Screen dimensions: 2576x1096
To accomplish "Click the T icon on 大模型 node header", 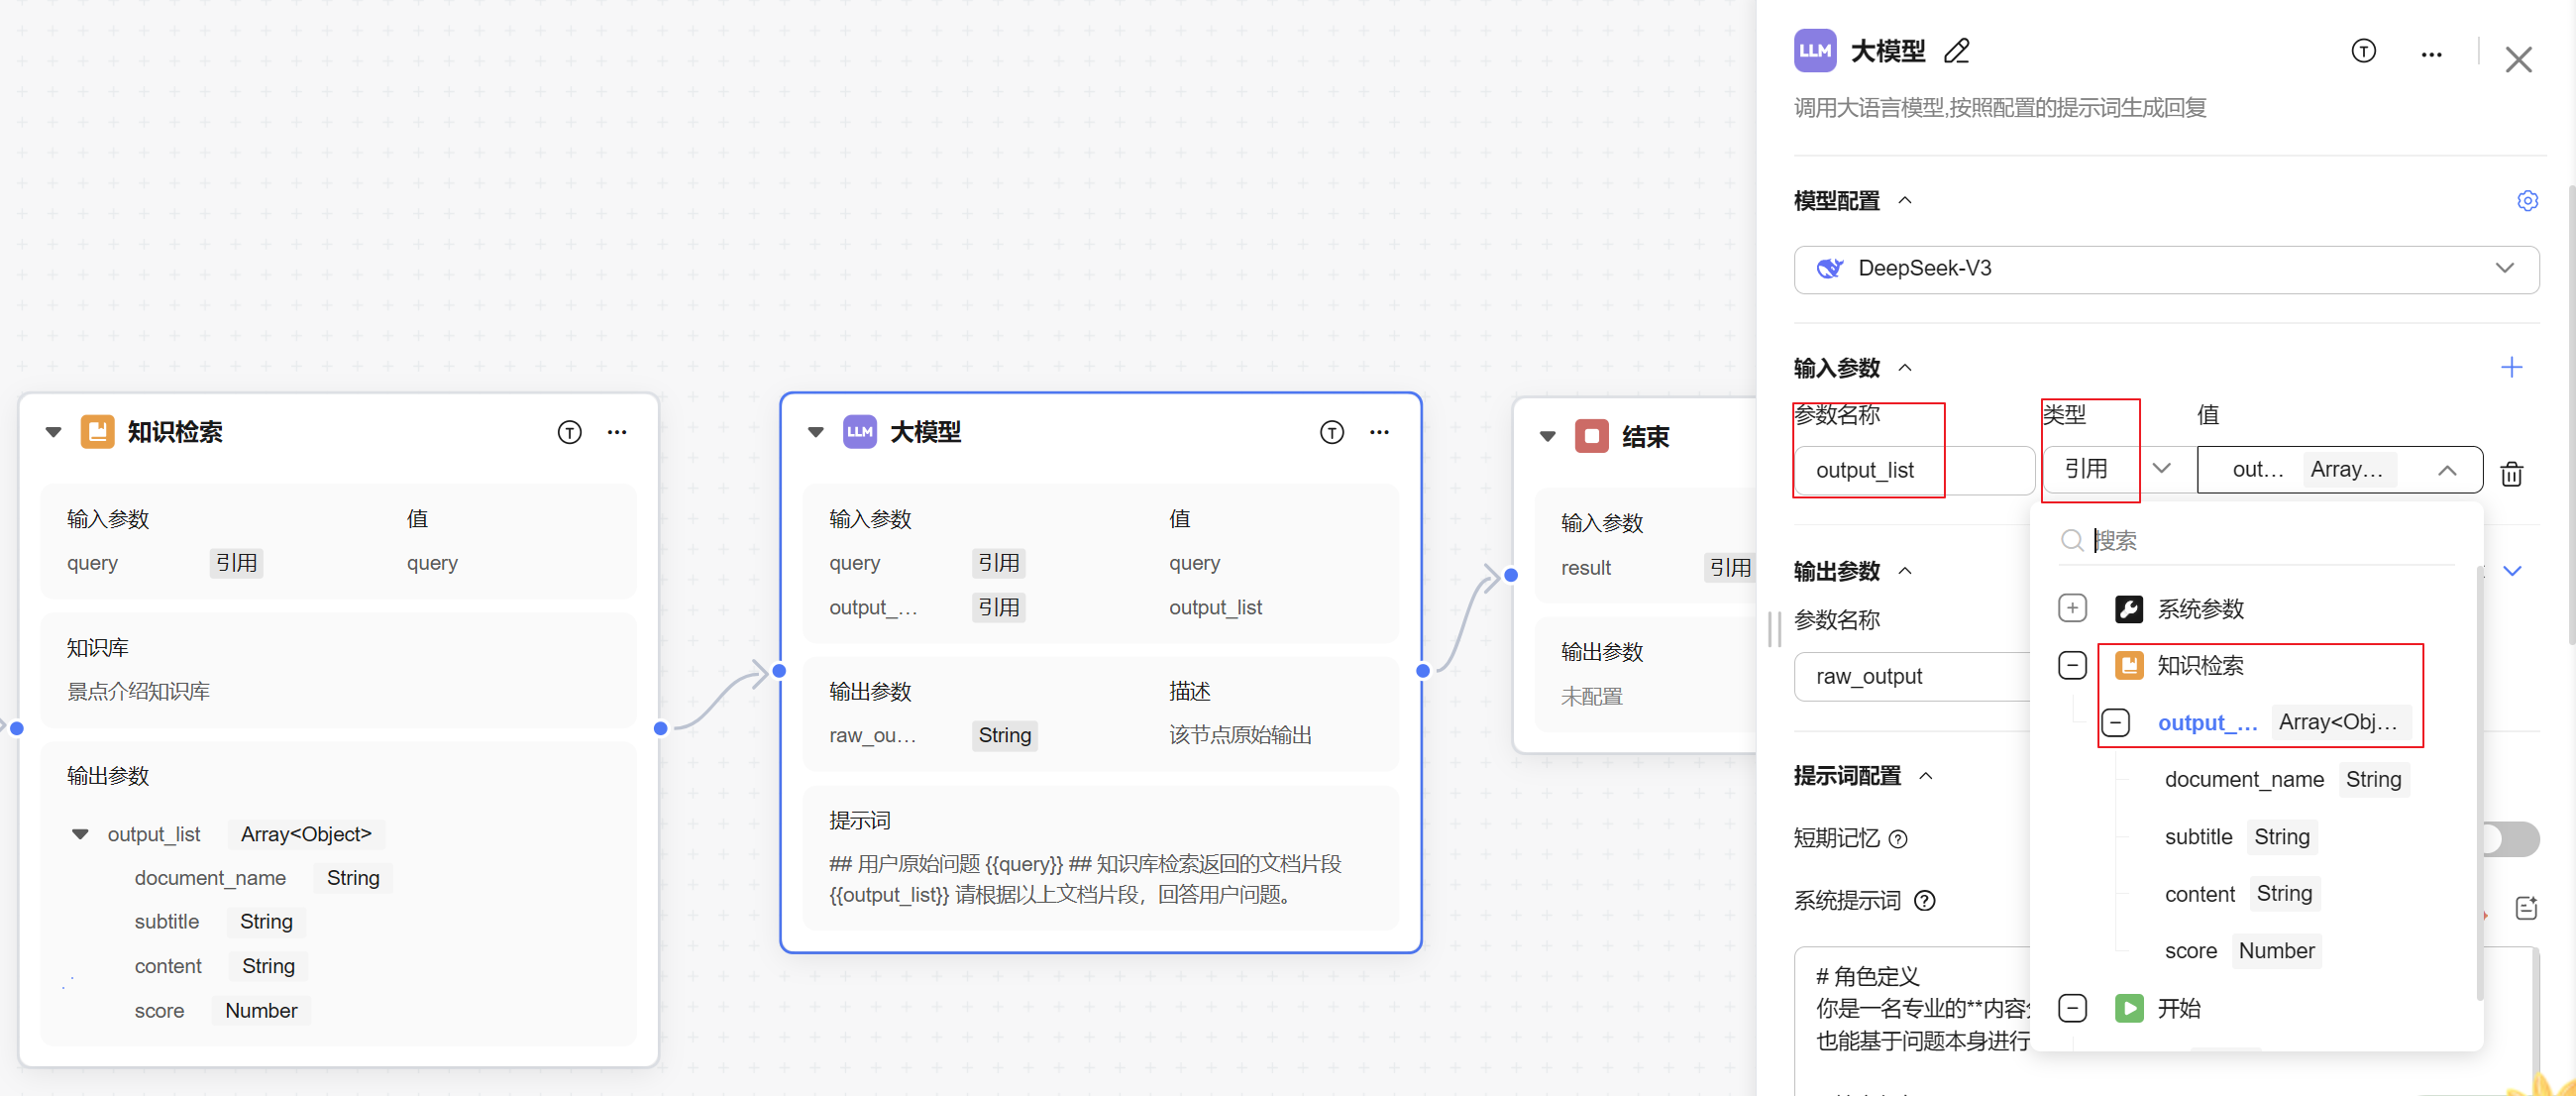I will pyautogui.click(x=1331, y=432).
